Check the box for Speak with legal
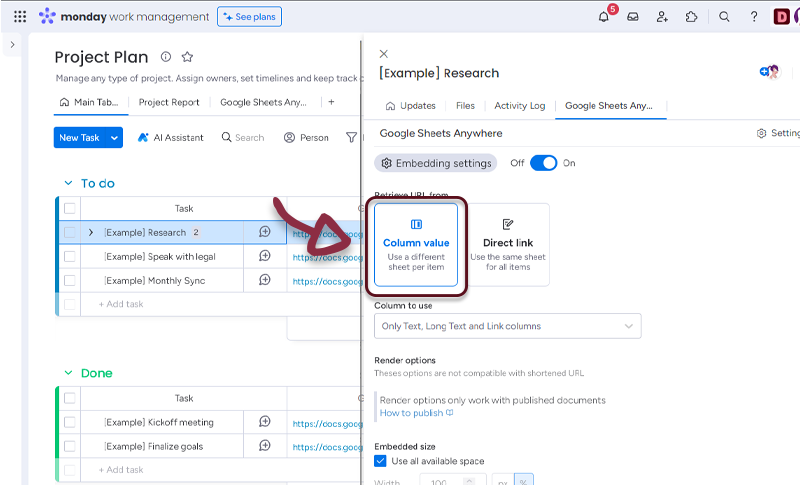This screenshot has height=485, width=800. [70, 256]
